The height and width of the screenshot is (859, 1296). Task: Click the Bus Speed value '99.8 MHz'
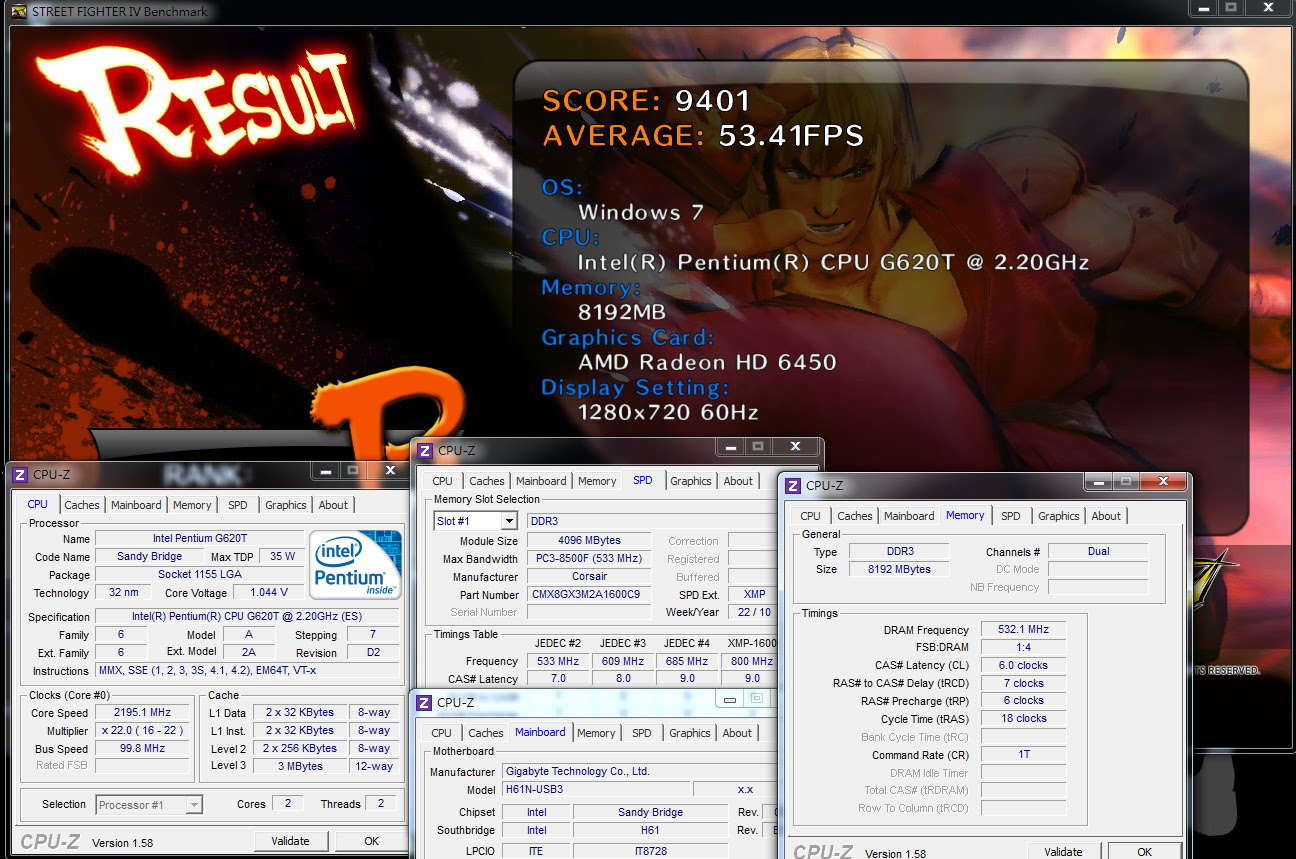[x=143, y=749]
